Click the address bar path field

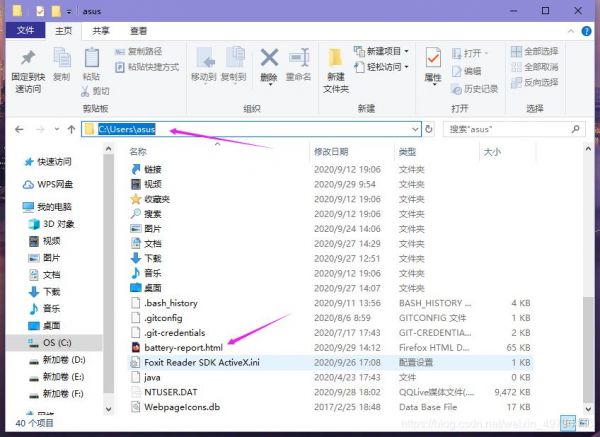251,129
